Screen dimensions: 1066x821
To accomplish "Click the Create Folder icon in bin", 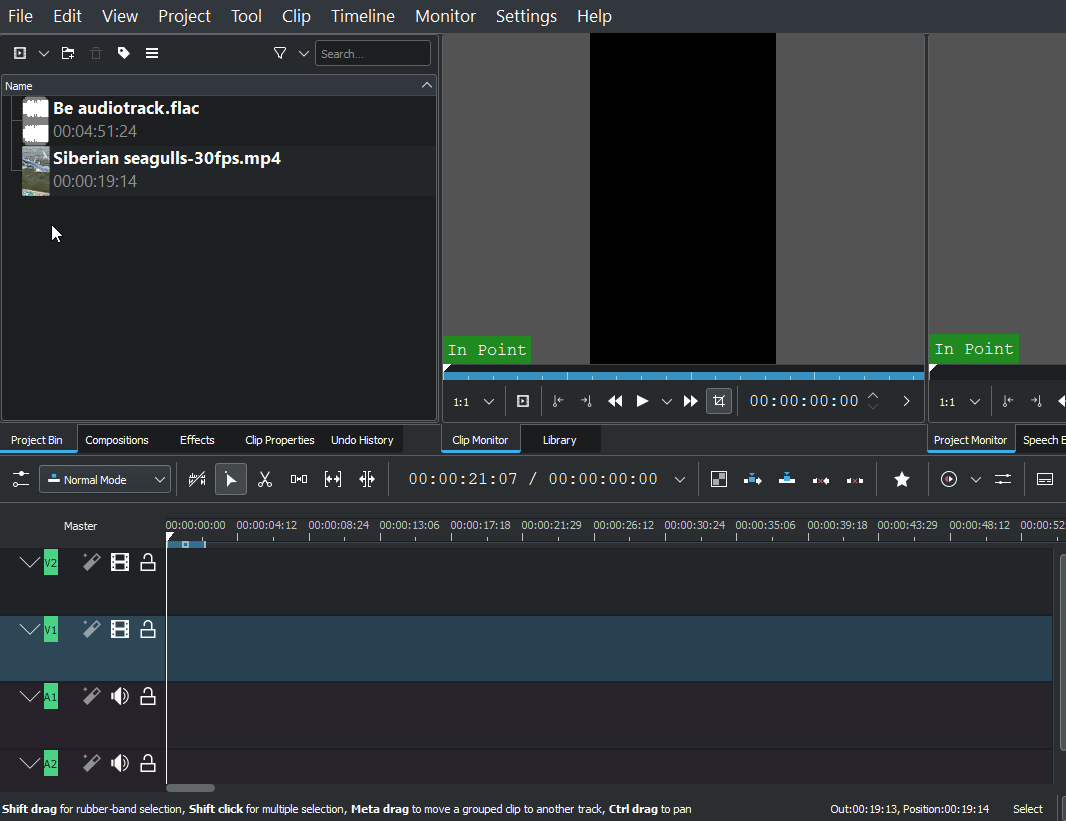I will tap(68, 53).
